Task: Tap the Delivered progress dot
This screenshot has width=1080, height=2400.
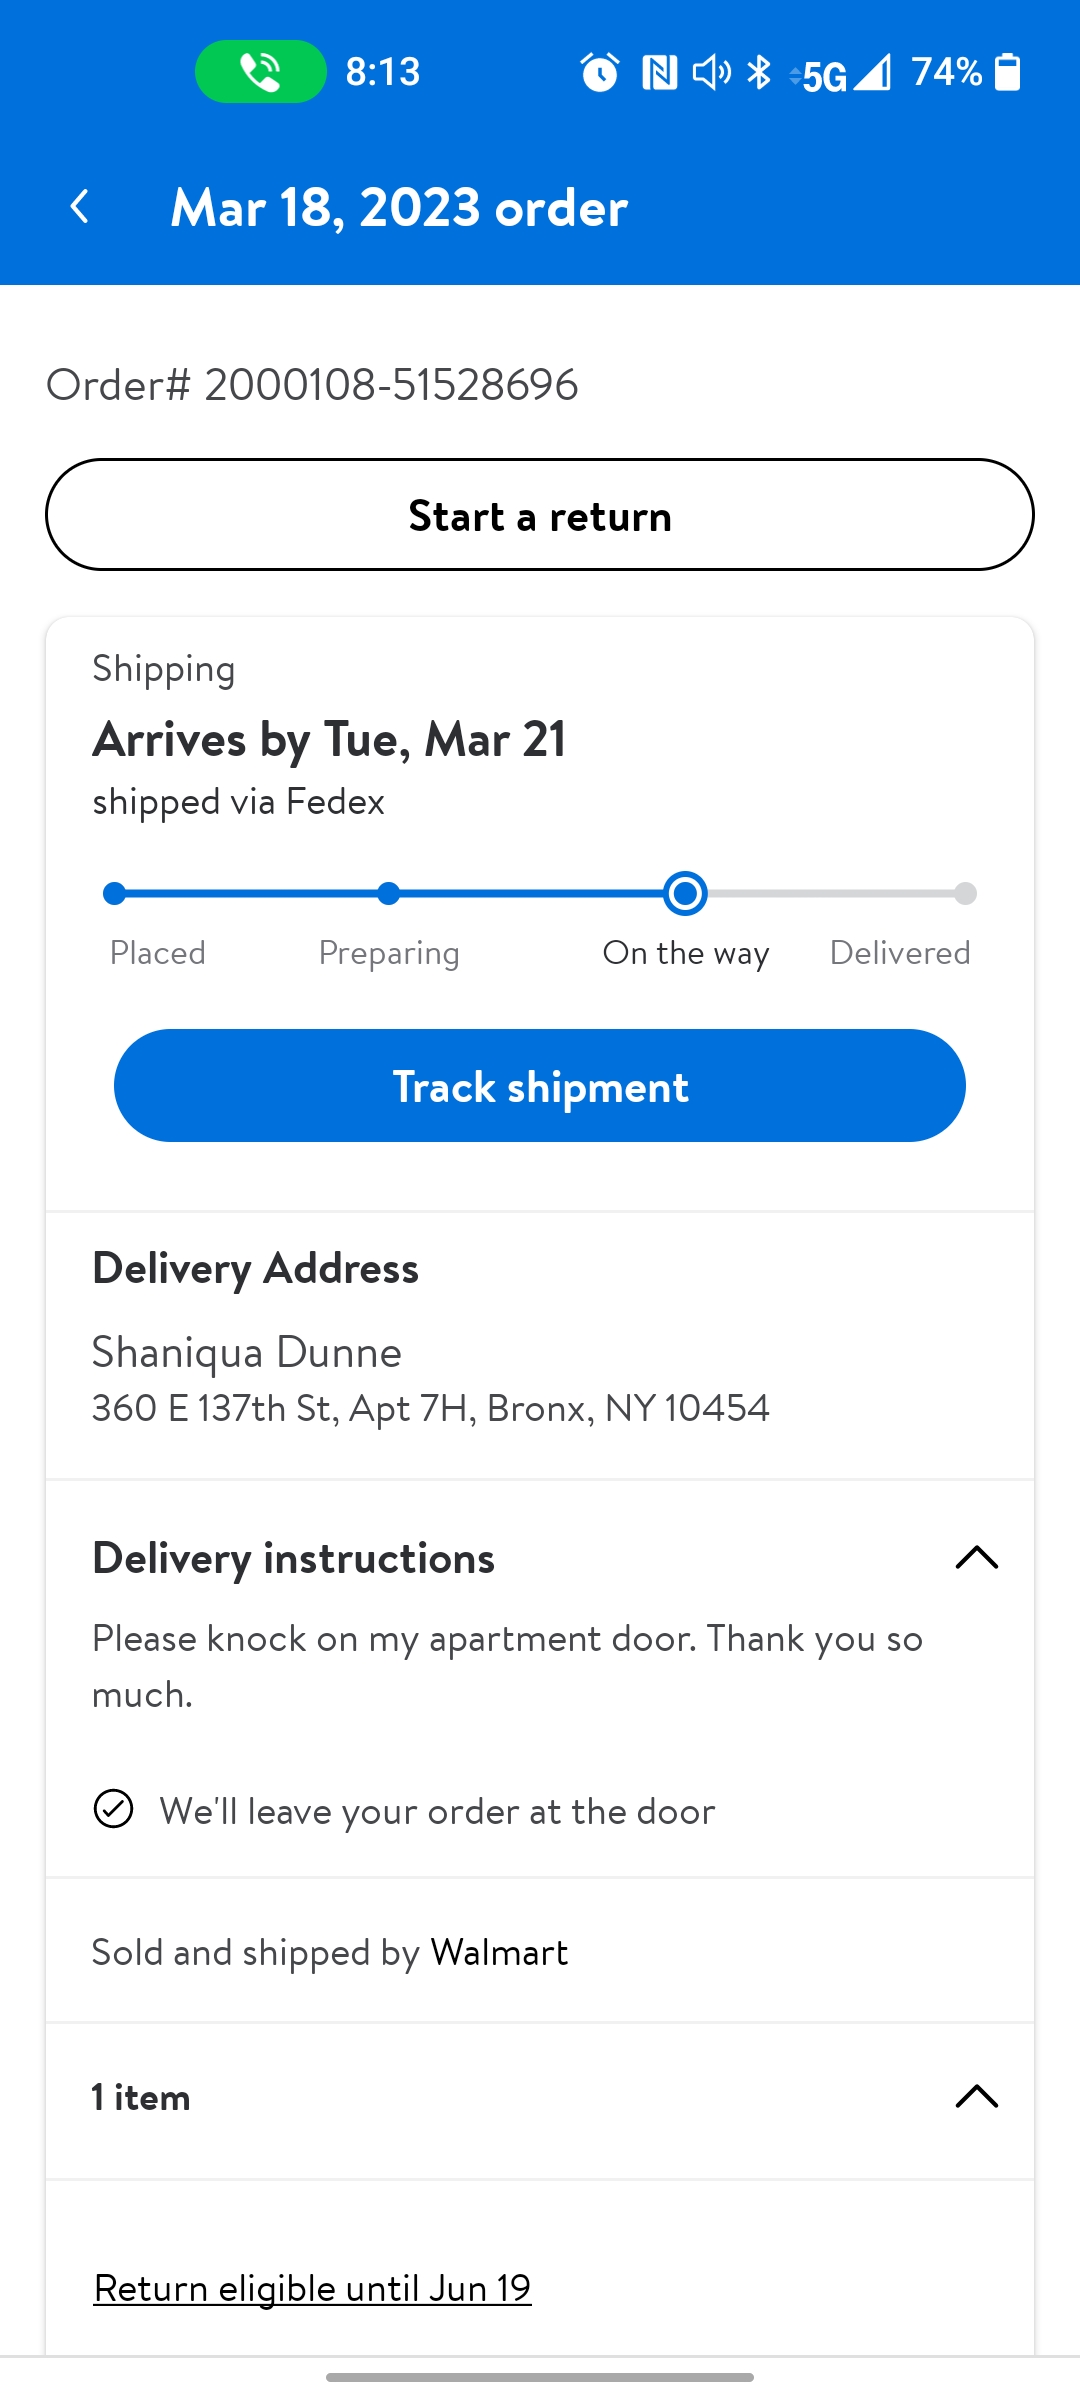Action: (965, 893)
